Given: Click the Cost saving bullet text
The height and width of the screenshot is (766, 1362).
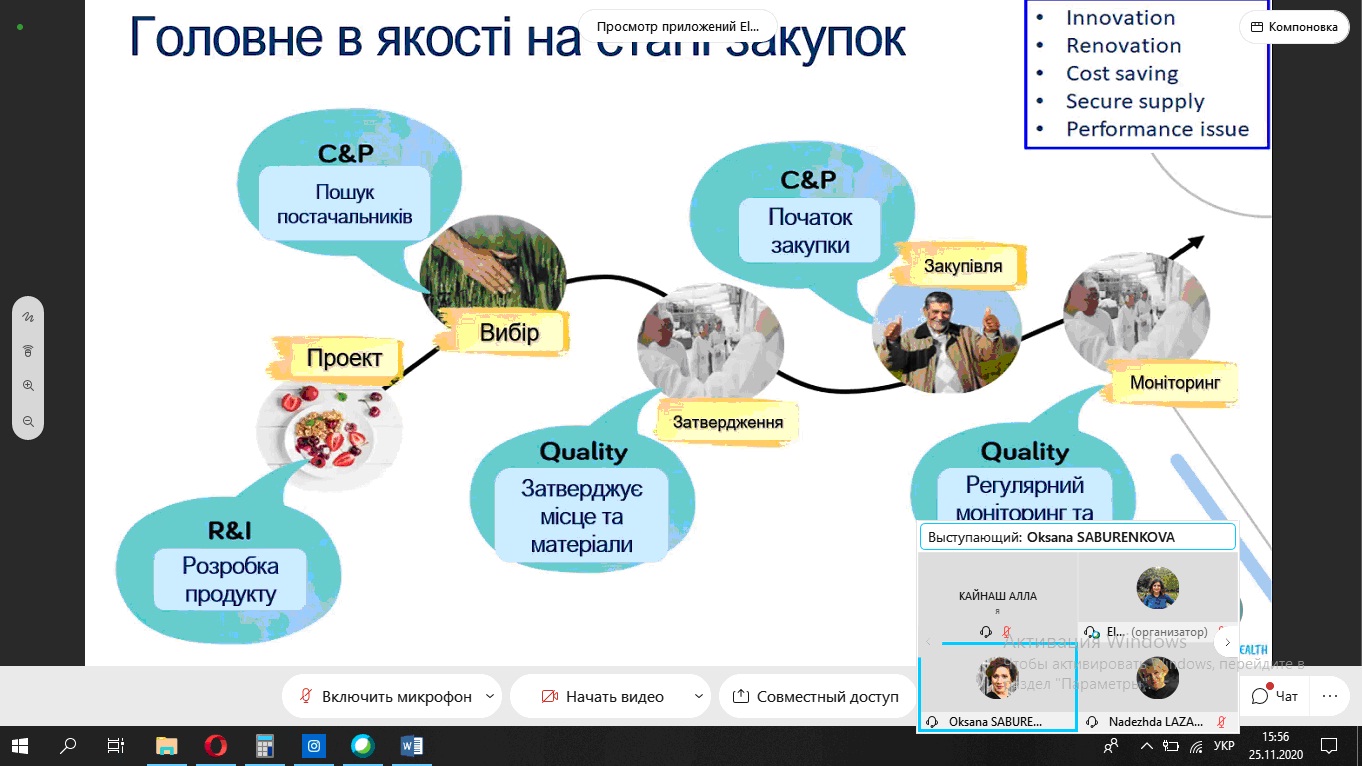Looking at the screenshot, I should (x=1122, y=74).
